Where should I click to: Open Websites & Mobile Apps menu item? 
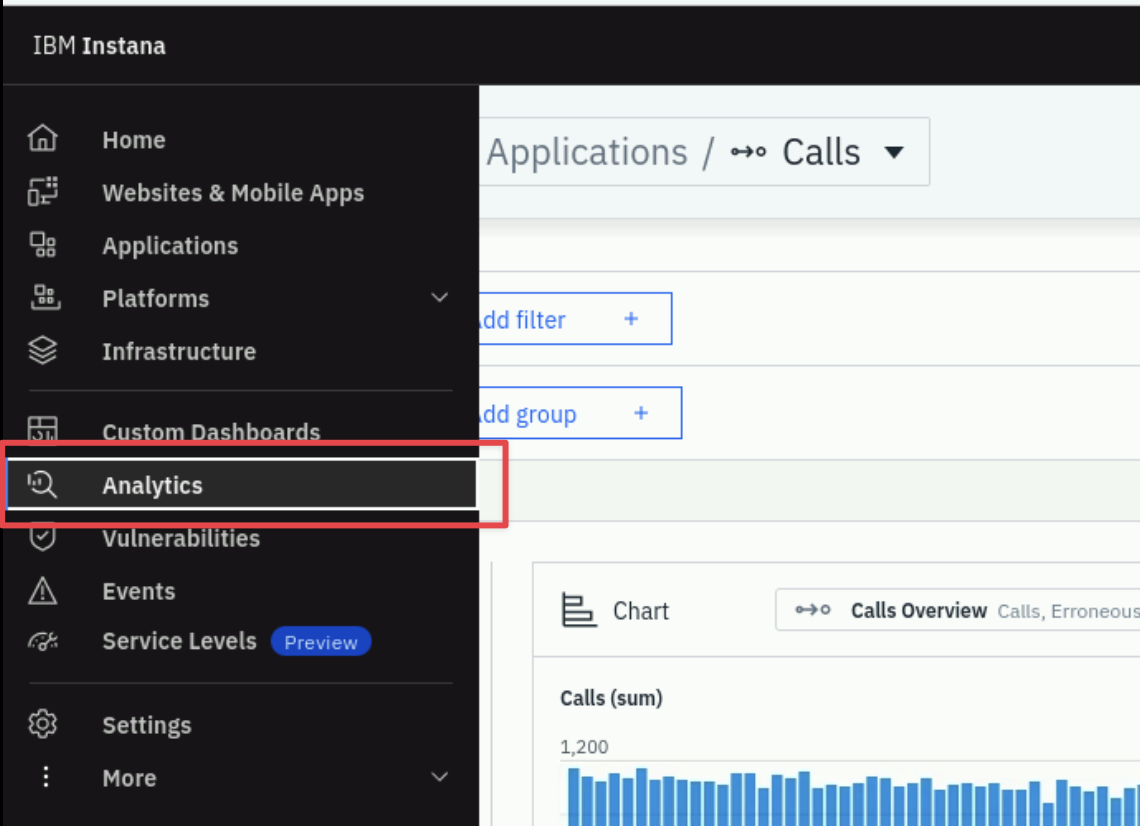239,192
